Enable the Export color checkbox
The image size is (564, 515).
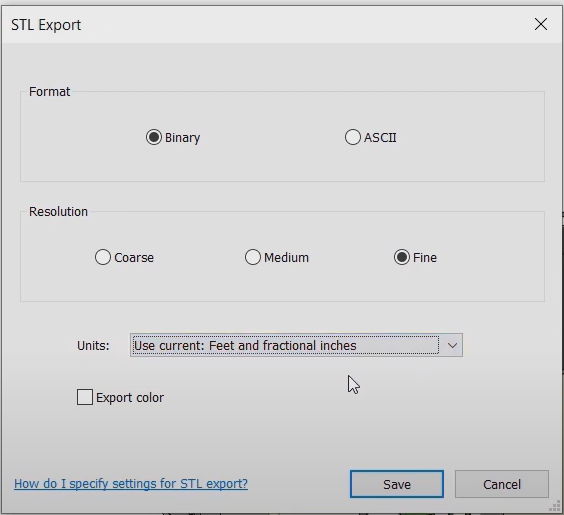pyautogui.click(x=85, y=397)
